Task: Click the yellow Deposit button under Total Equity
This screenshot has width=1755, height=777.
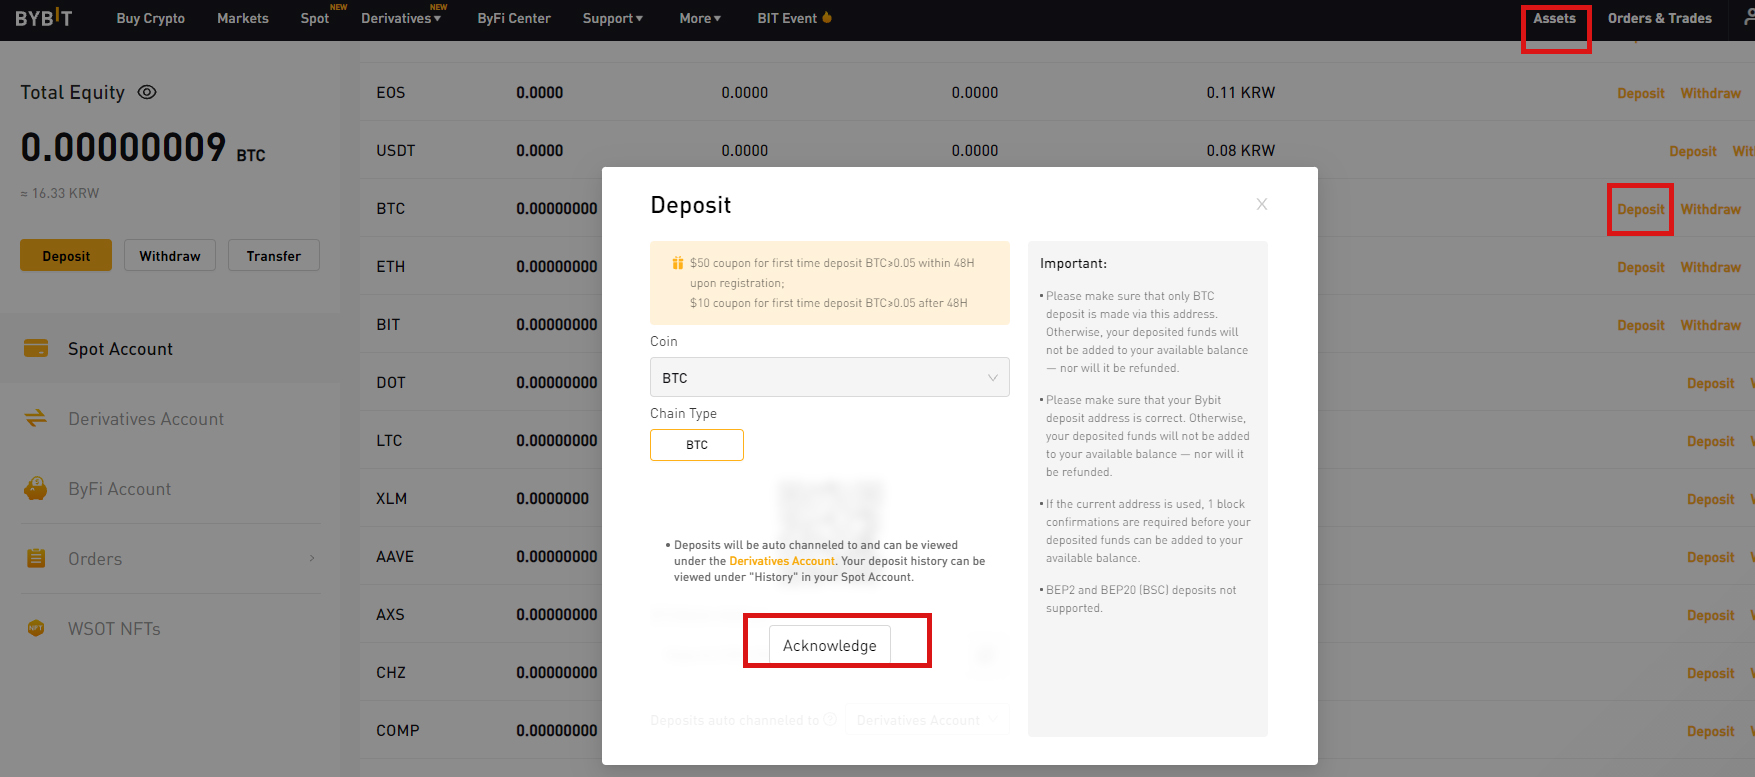Action: pos(66,255)
